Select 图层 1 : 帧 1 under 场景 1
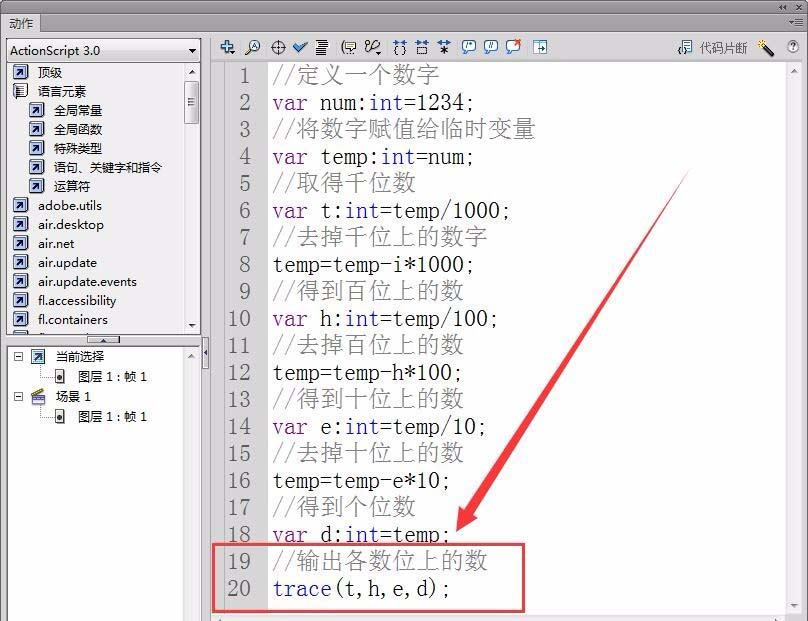This screenshot has height=621, width=808. (112, 416)
